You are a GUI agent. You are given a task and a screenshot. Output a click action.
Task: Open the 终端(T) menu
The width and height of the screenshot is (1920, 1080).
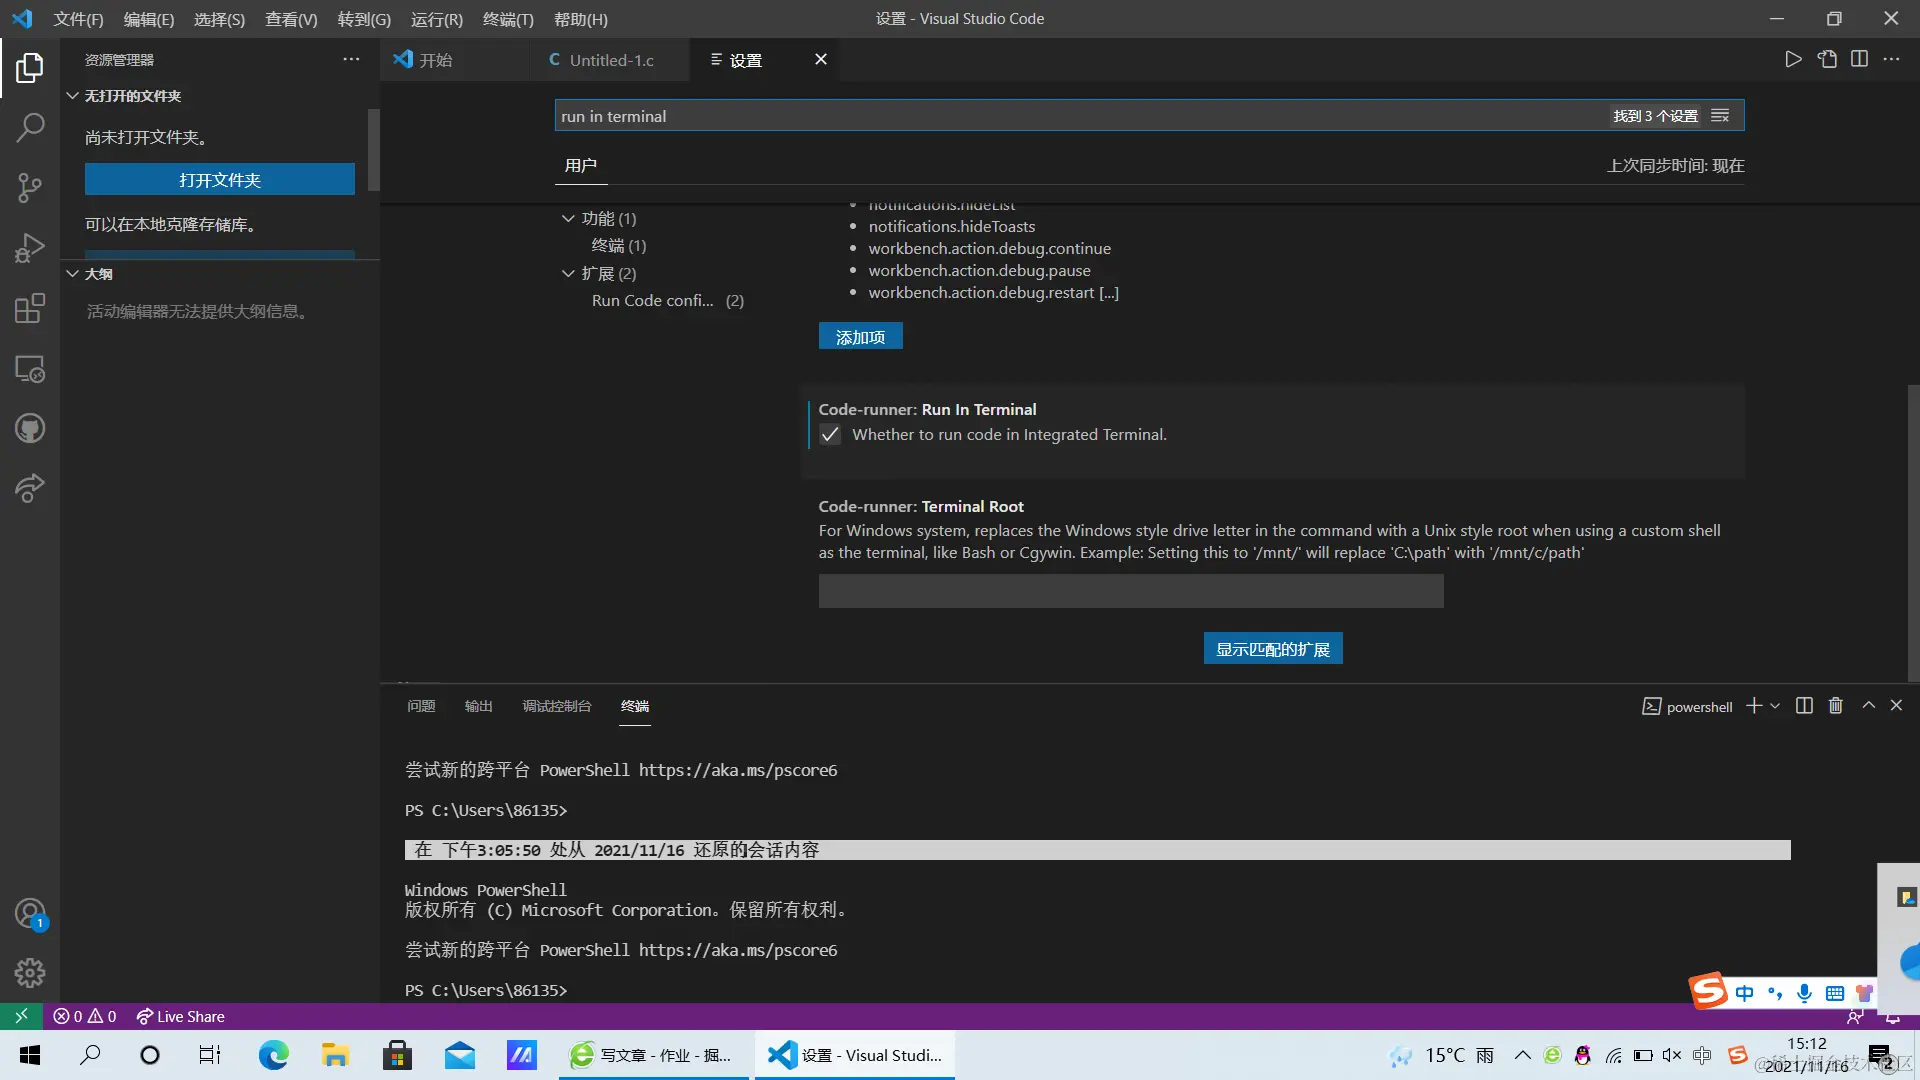pyautogui.click(x=508, y=19)
